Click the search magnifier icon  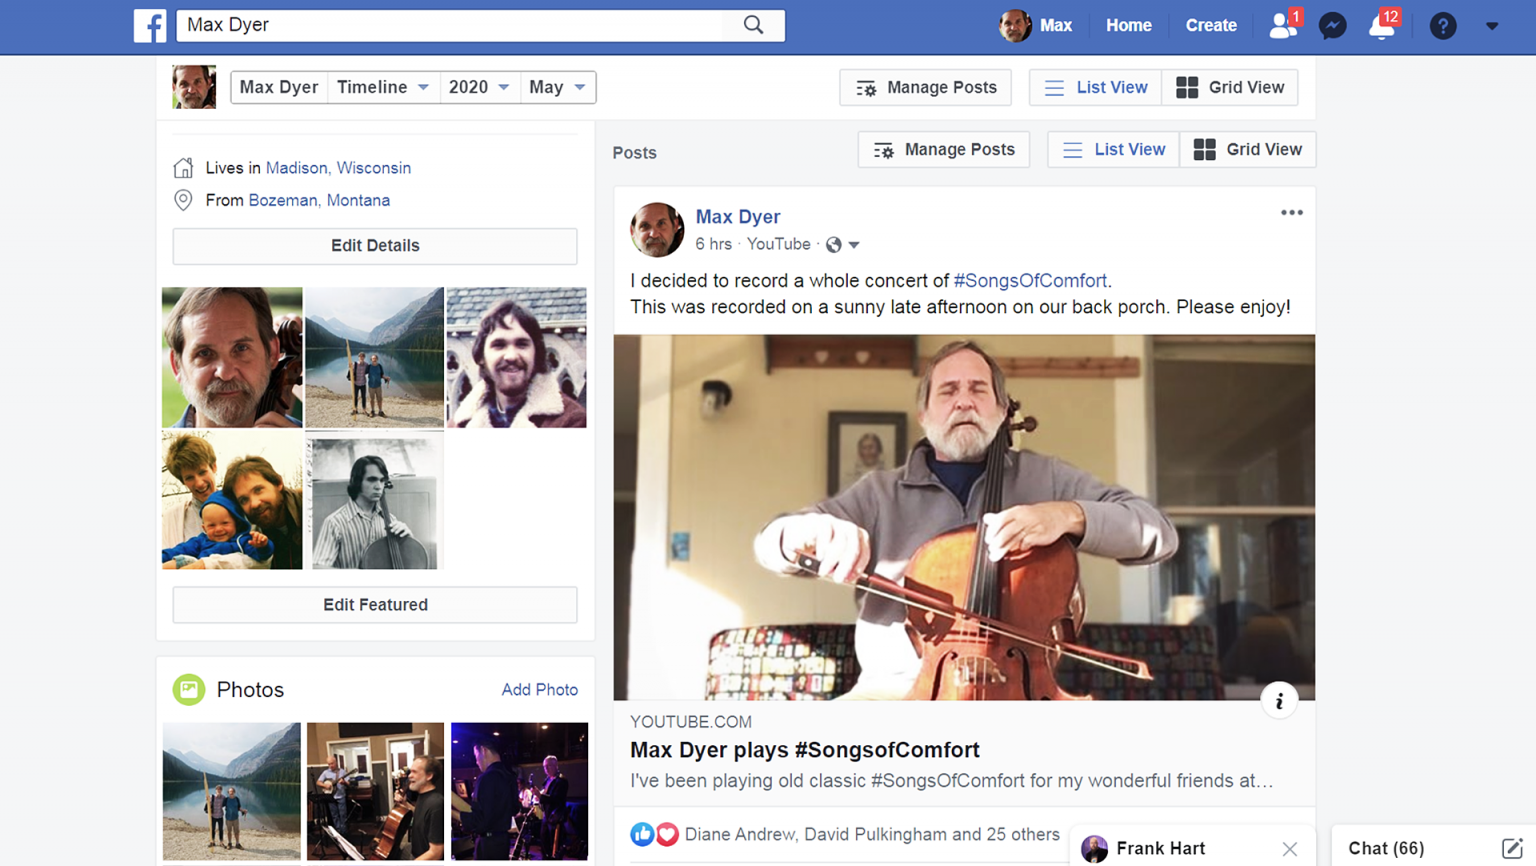[x=753, y=25]
